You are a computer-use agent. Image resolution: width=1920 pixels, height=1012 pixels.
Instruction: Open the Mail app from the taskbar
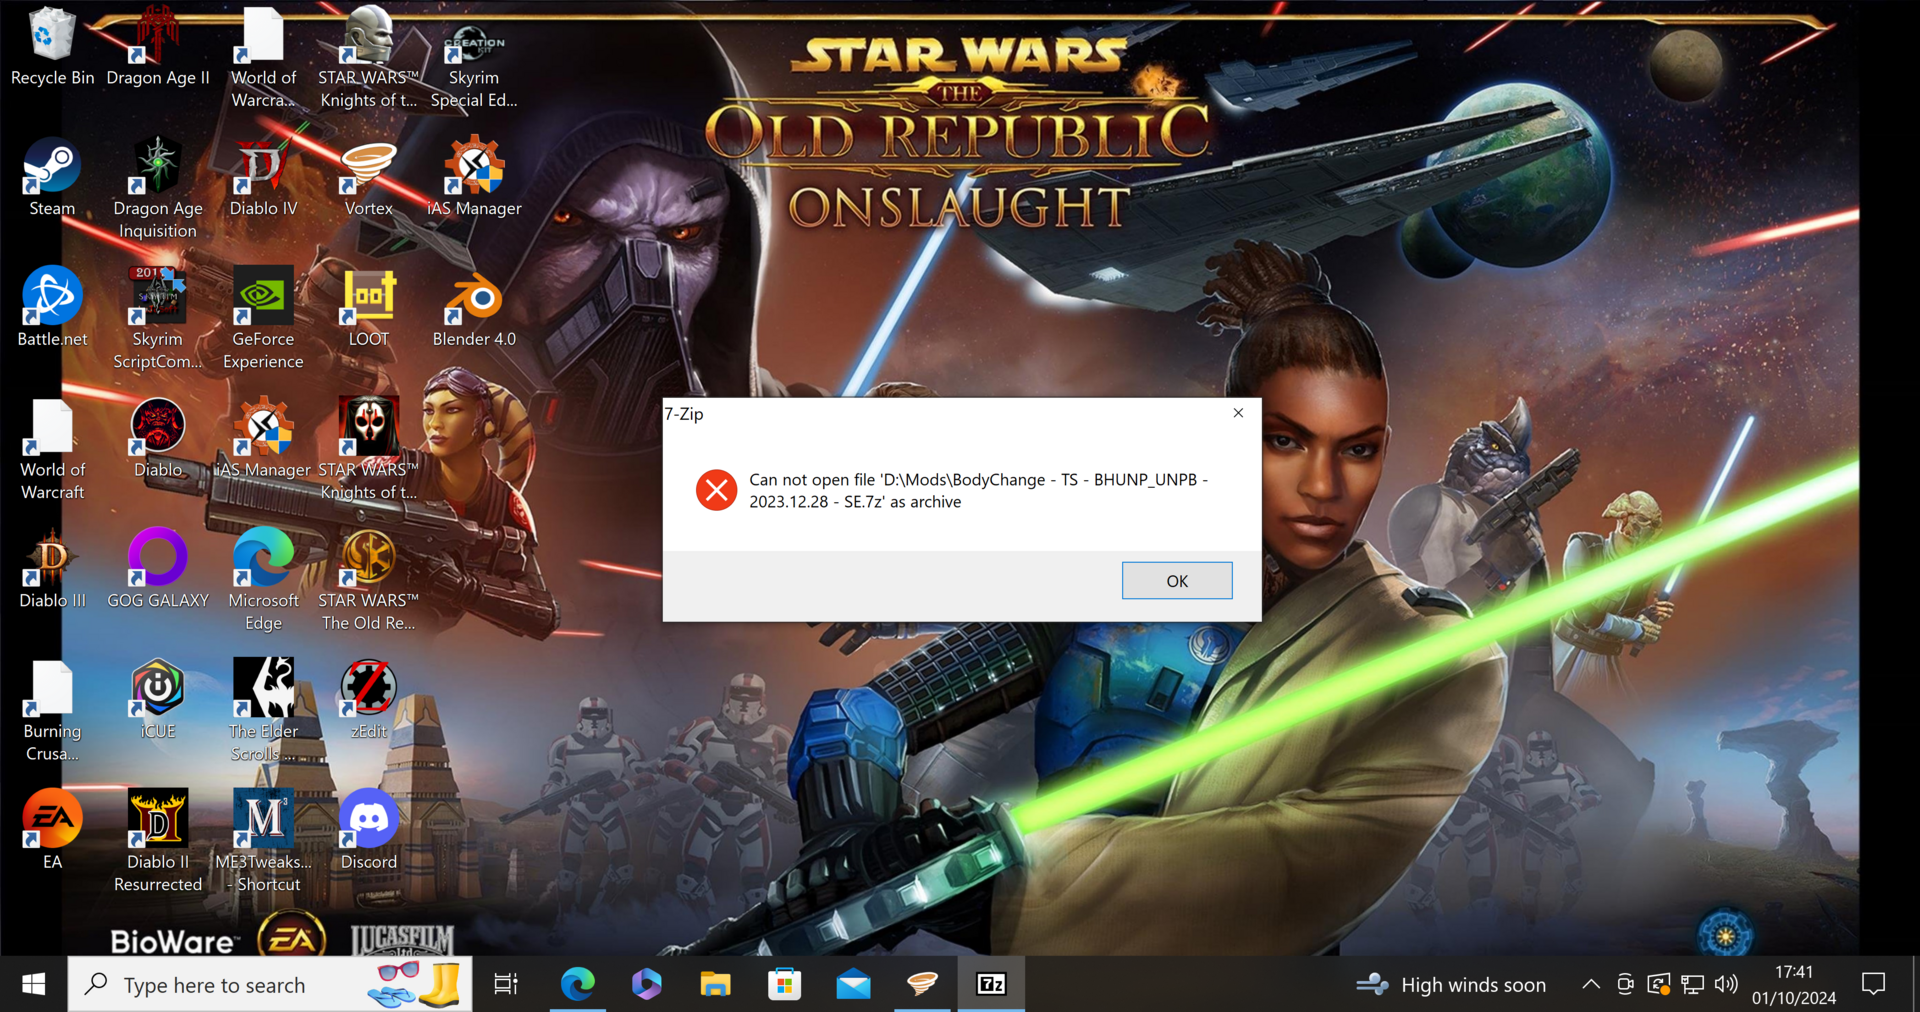click(x=853, y=985)
